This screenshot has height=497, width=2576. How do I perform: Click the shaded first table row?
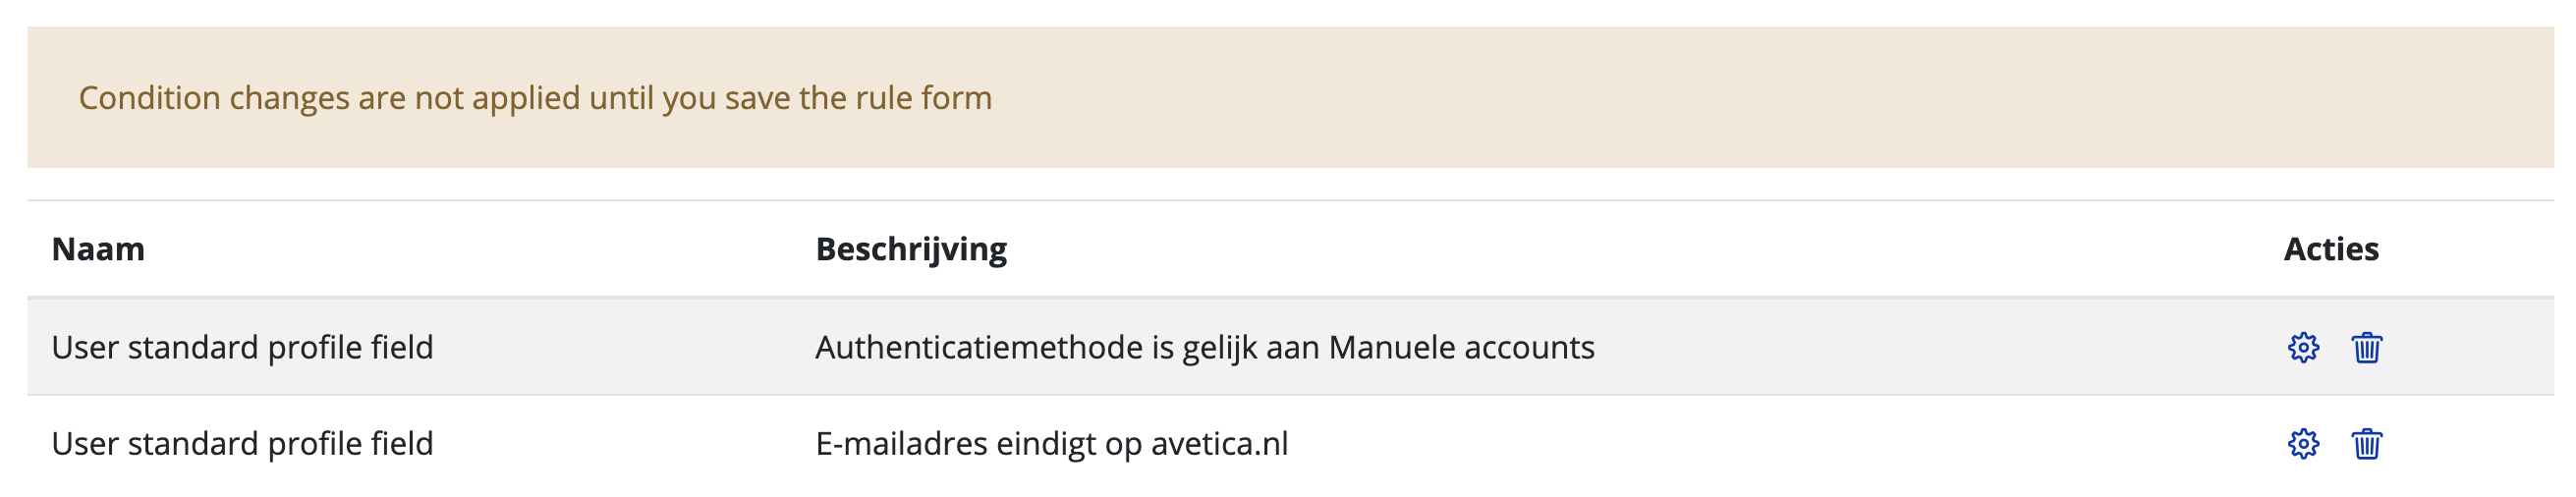1290,347
